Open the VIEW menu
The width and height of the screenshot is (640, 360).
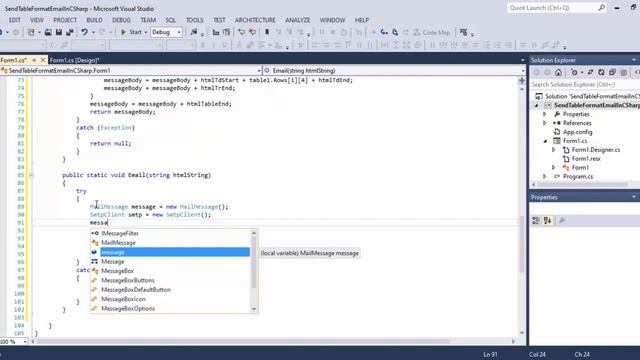pyautogui.click(x=36, y=20)
